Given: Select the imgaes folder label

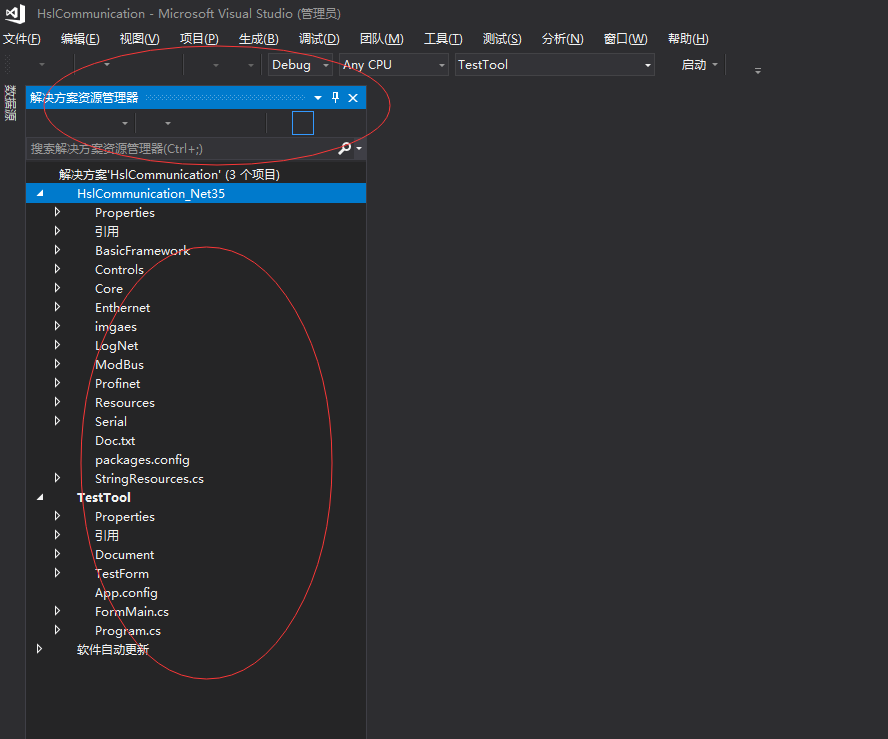Looking at the screenshot, I should click(x=116, y=327).
